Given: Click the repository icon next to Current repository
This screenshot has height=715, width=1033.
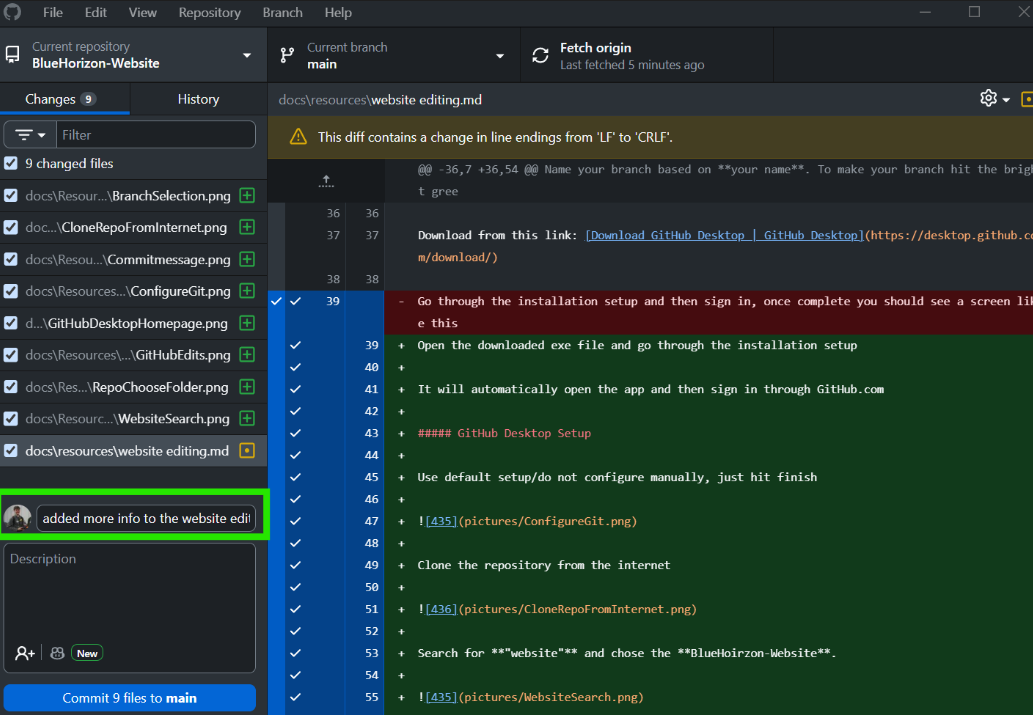Looking at the screenshot, I should 13,55.
